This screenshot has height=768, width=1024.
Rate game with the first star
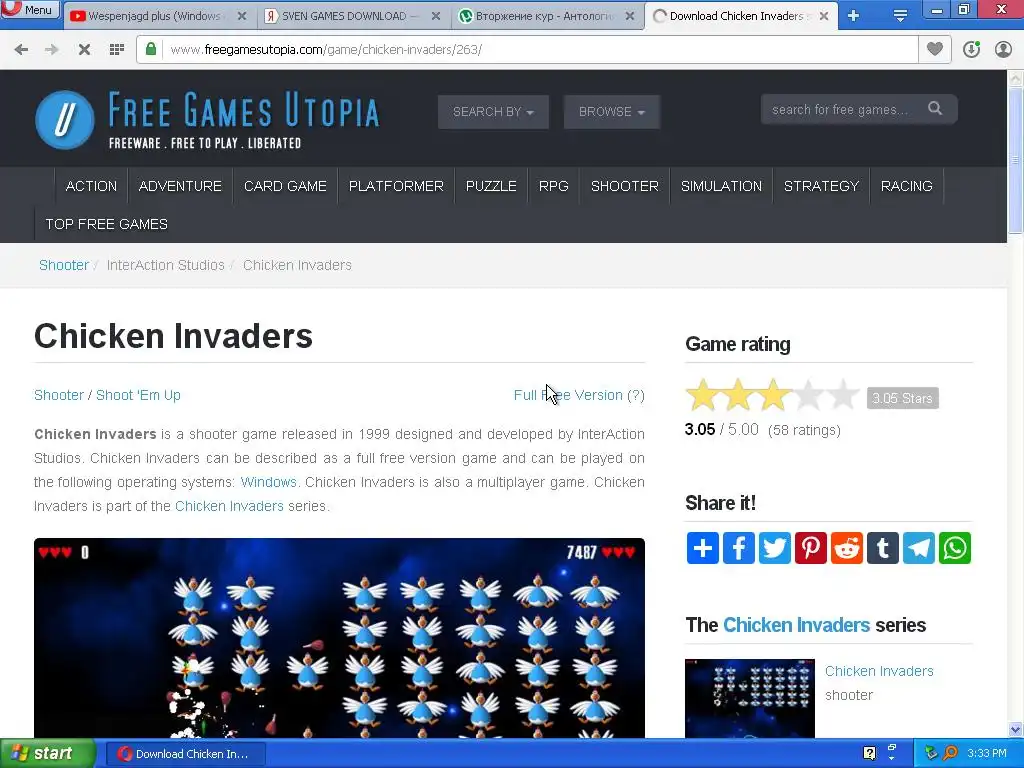(703, 395)
